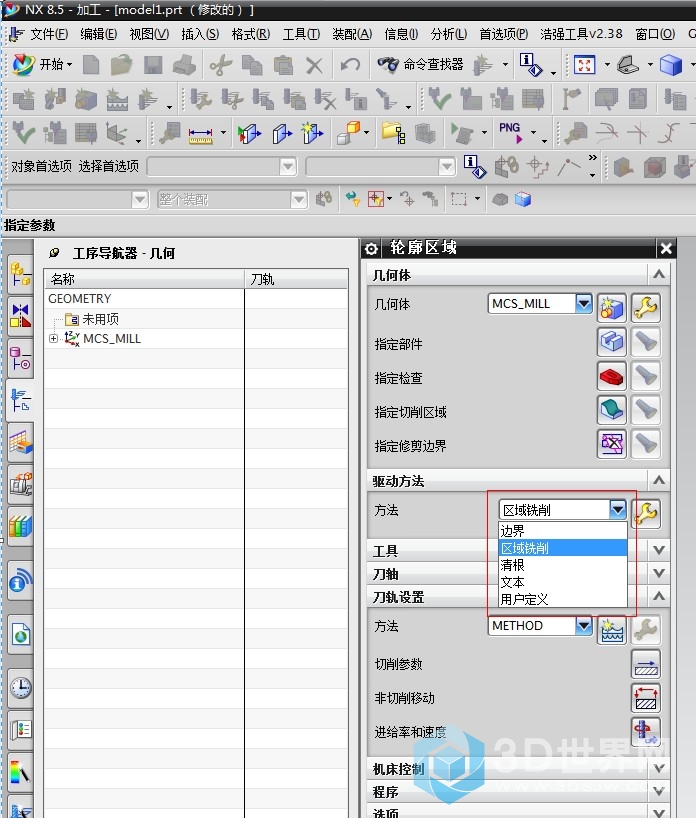Edit geometry with the wrench beside MCS_MILL
This screenshot has width=696, height=818.
coord(646,307)
